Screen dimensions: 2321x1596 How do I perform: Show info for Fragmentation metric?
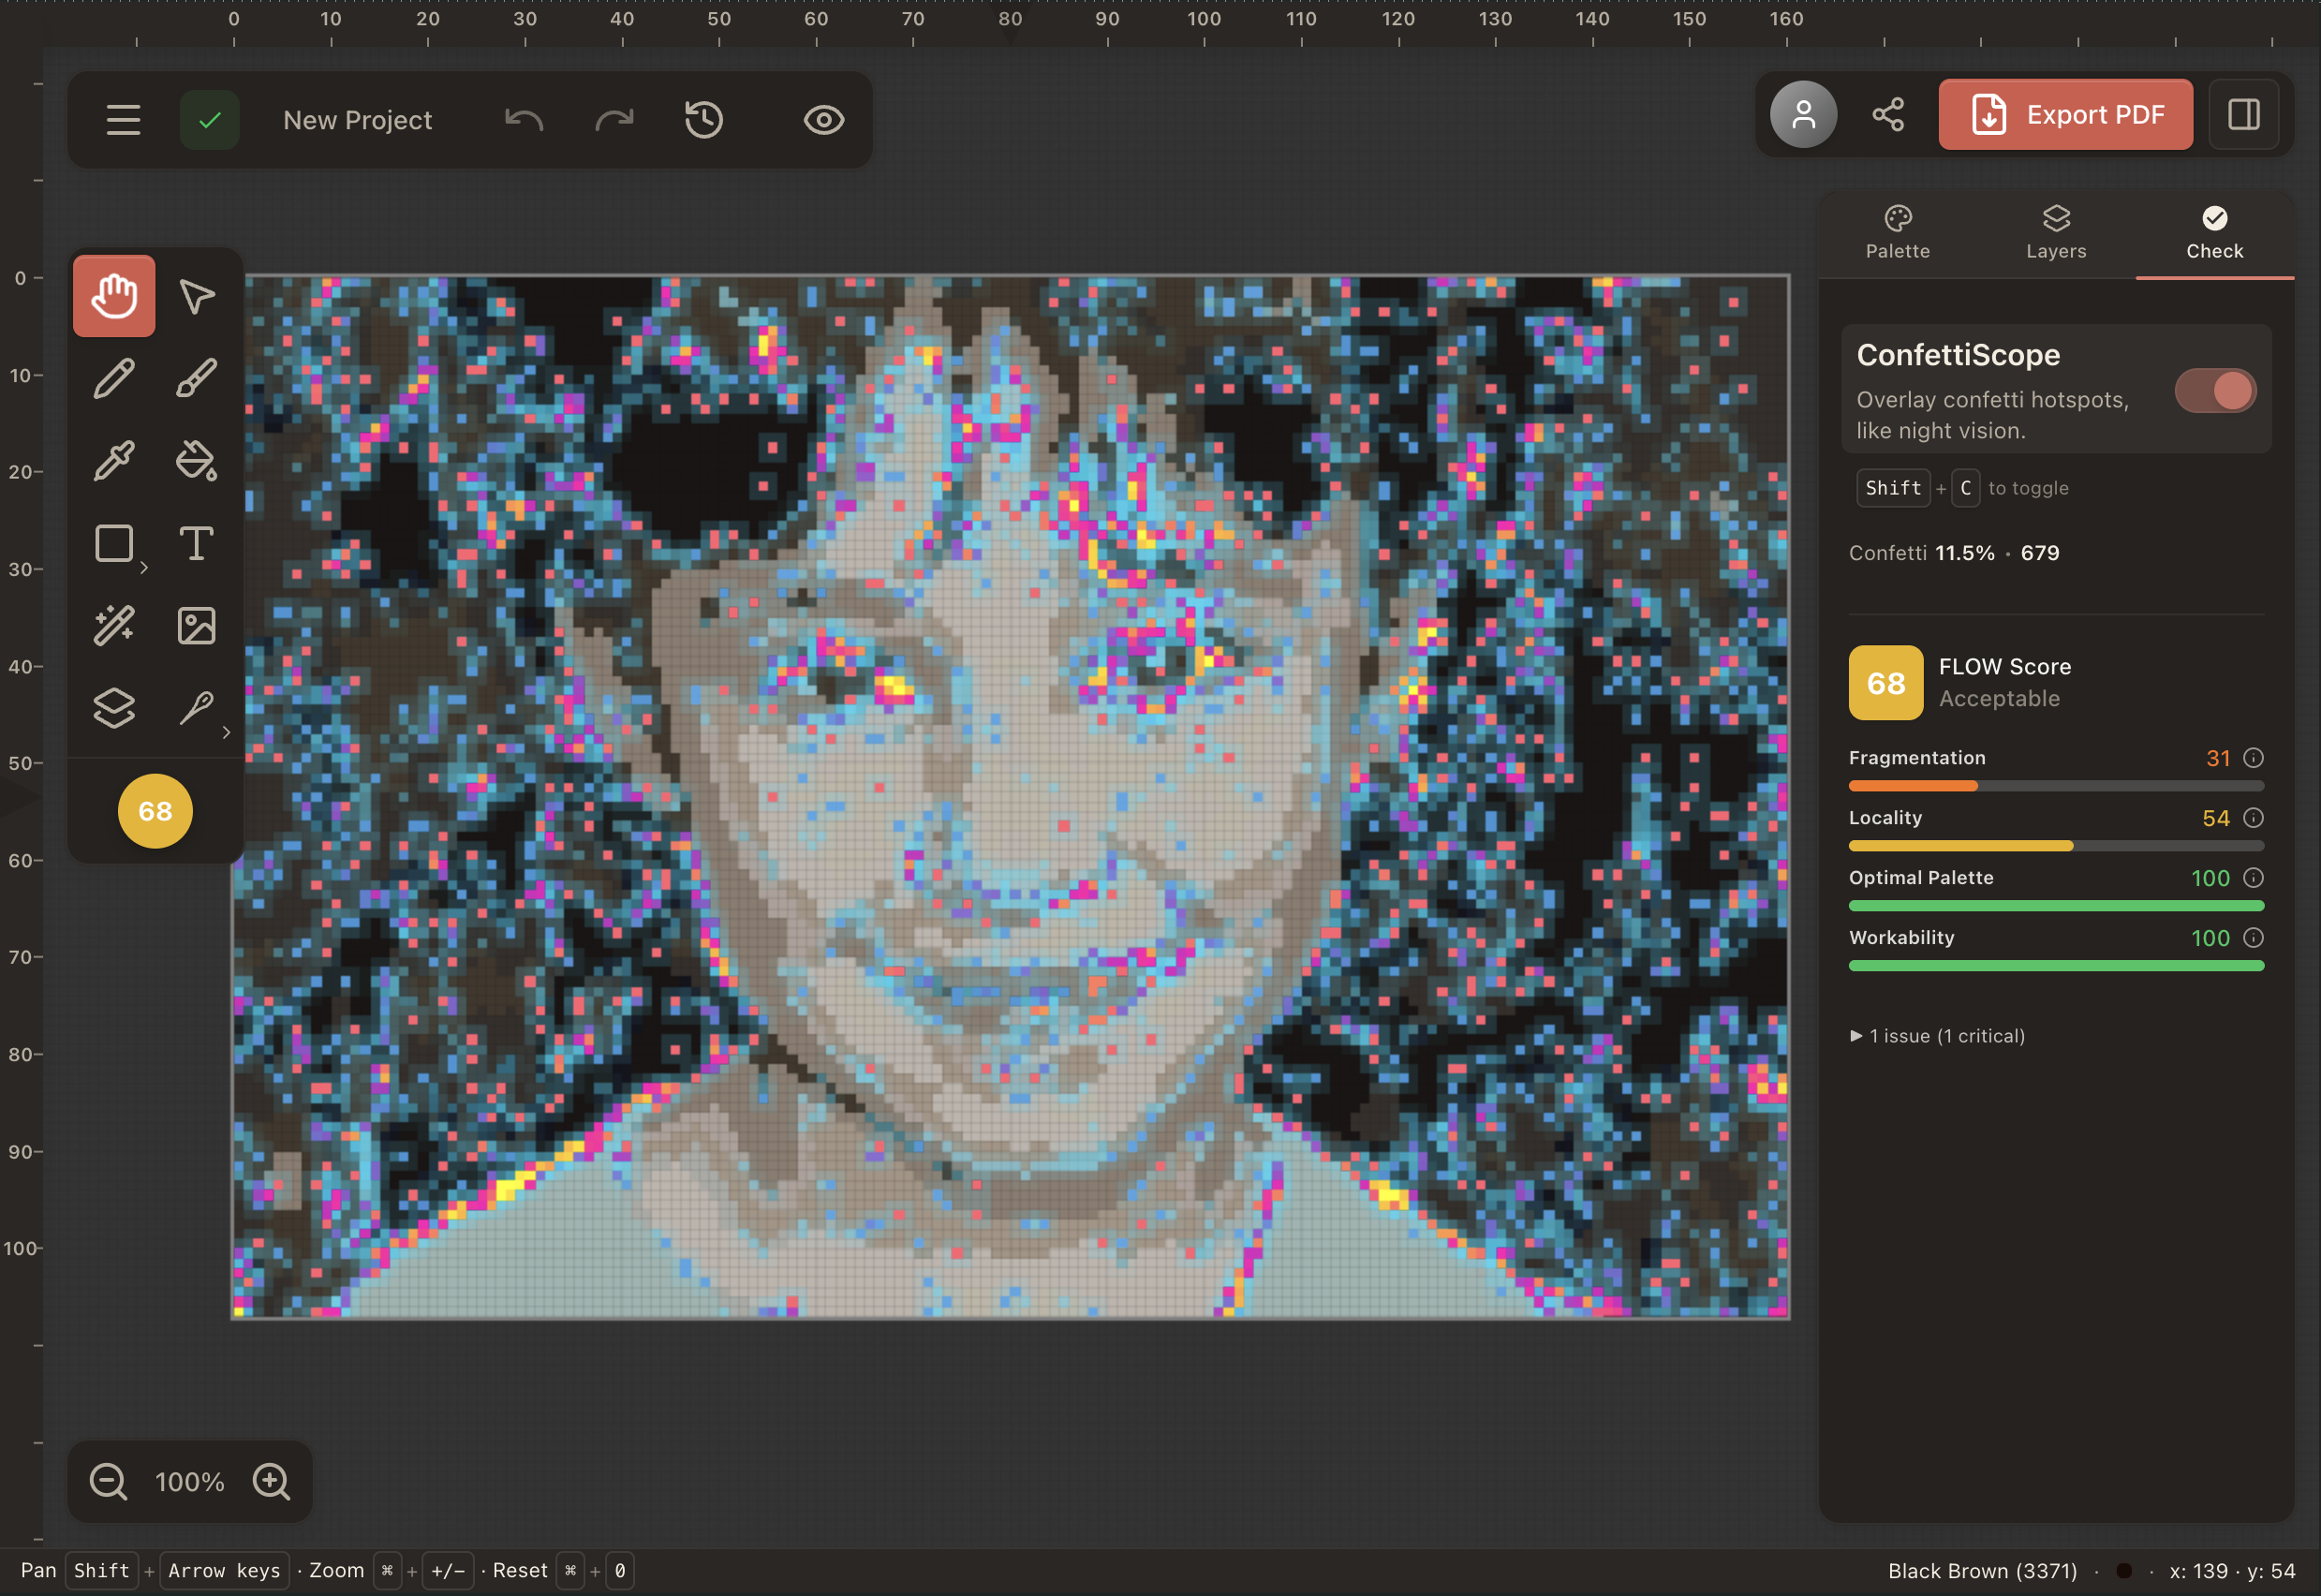pyautogui.click(x=2253, y=758)
